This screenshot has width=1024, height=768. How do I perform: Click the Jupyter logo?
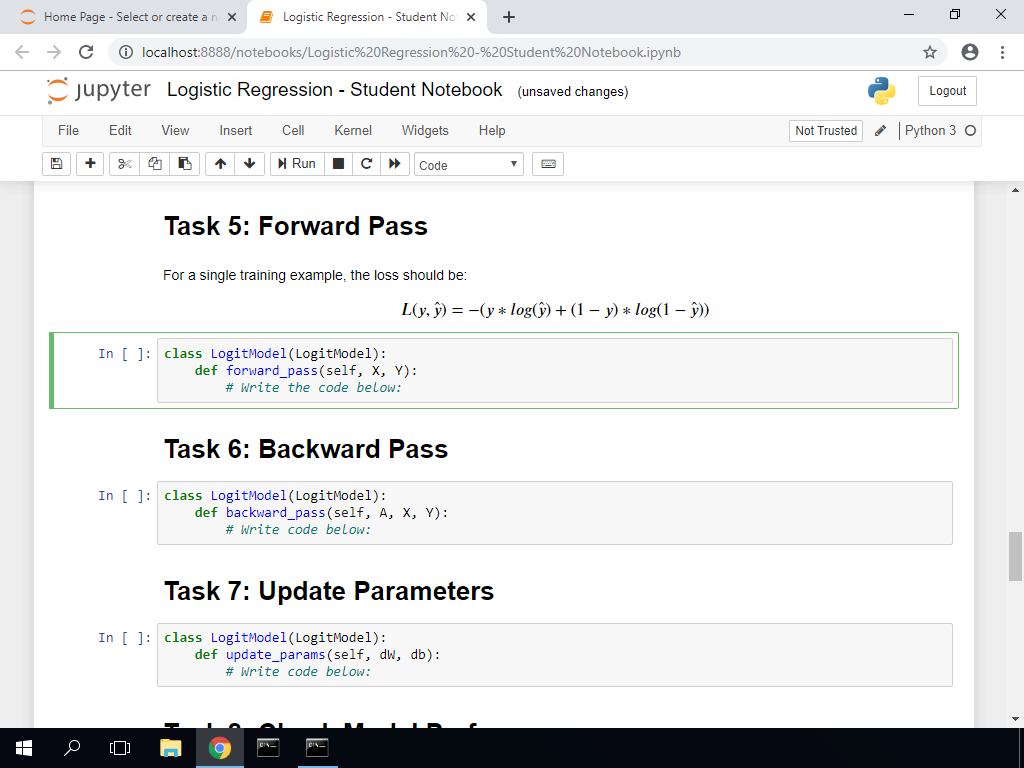pyautogui.click(x=99, y=90)
